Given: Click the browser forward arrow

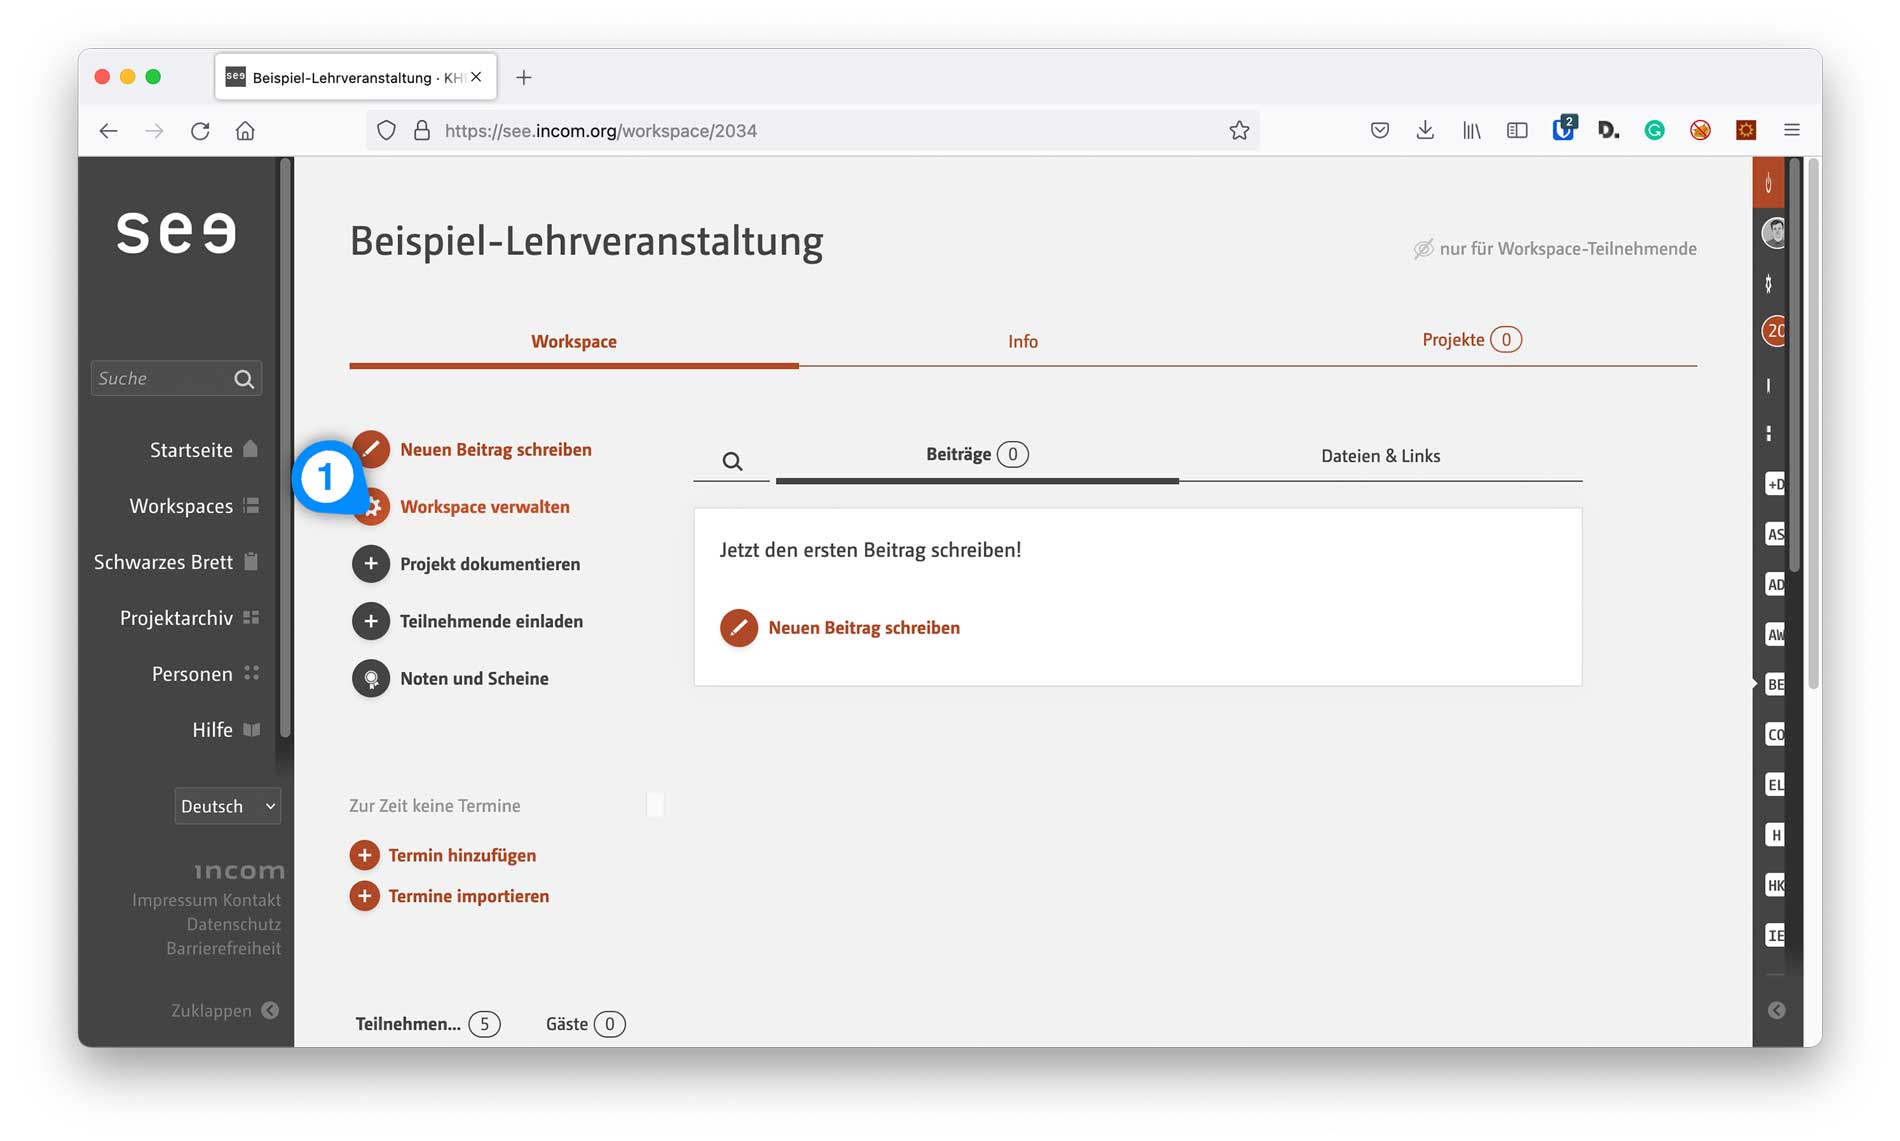Looking at the screenshot, I should (x=154, y=131).
